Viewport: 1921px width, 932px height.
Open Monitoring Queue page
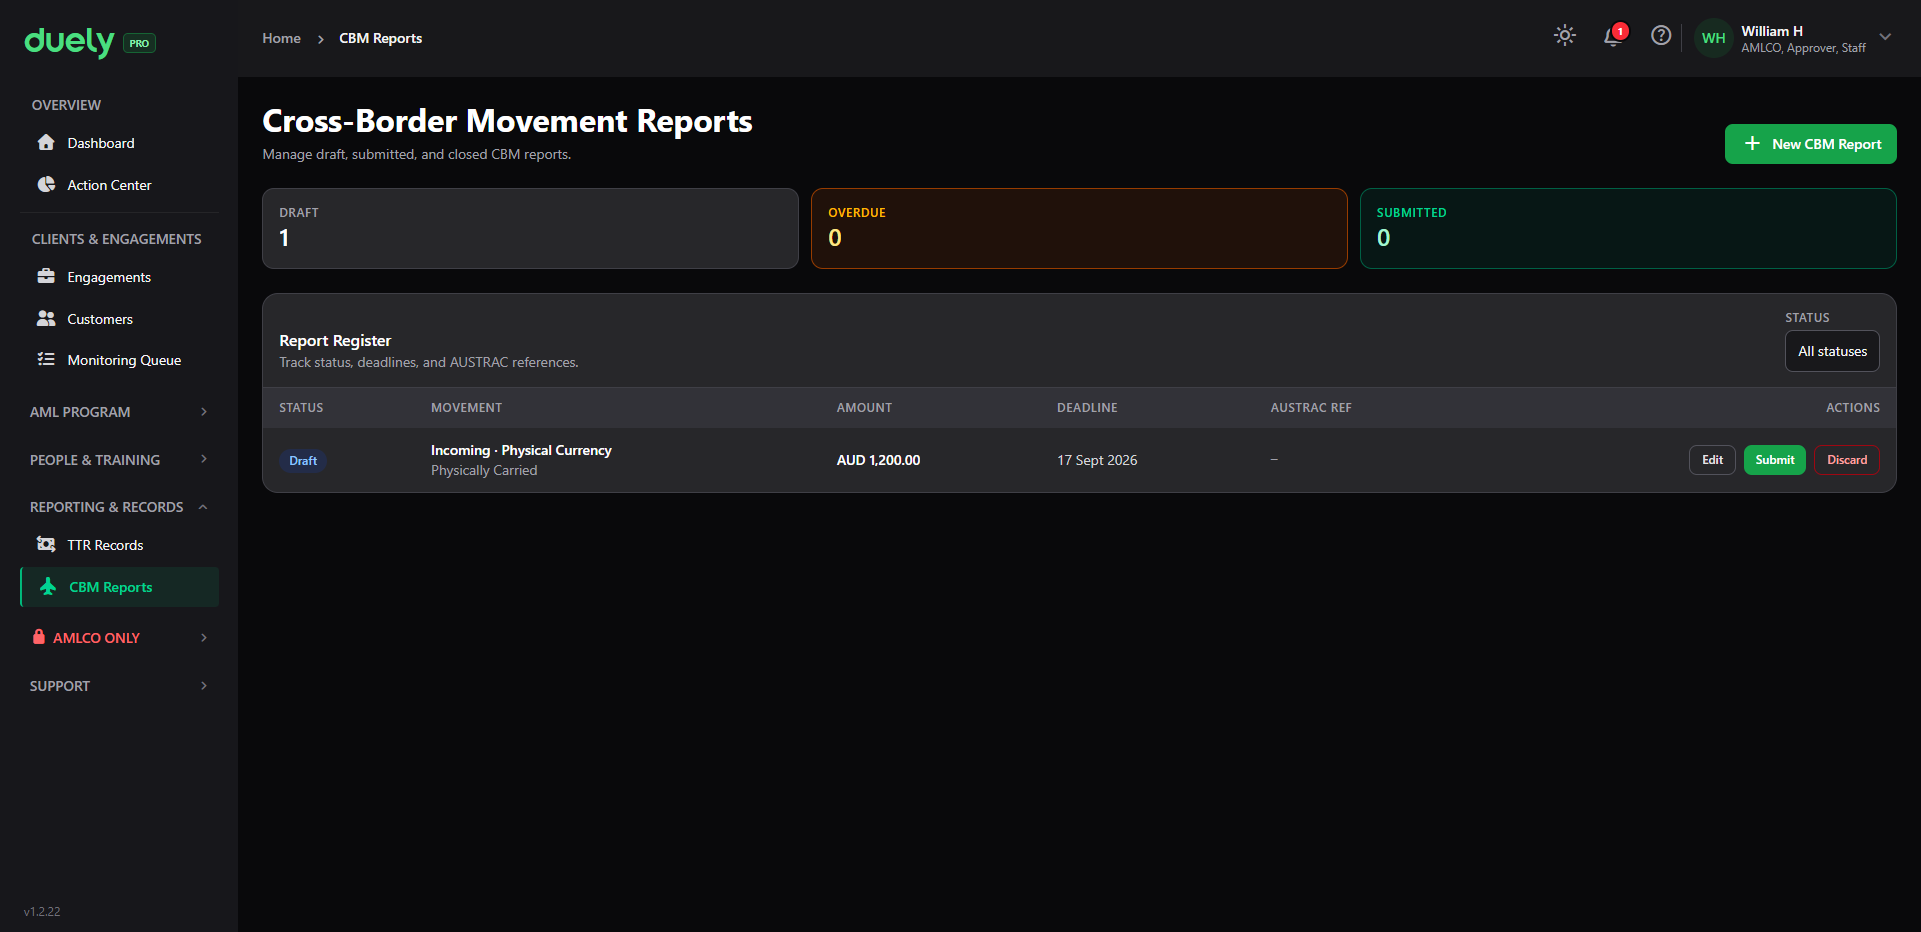(119, 360)
